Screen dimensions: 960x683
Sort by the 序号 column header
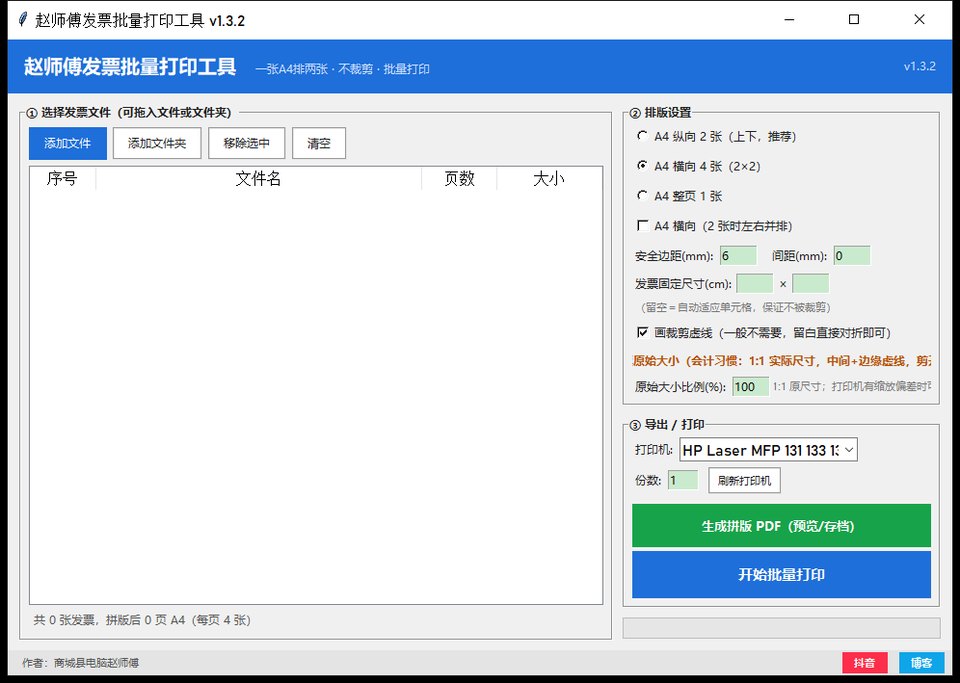(62, 179)
